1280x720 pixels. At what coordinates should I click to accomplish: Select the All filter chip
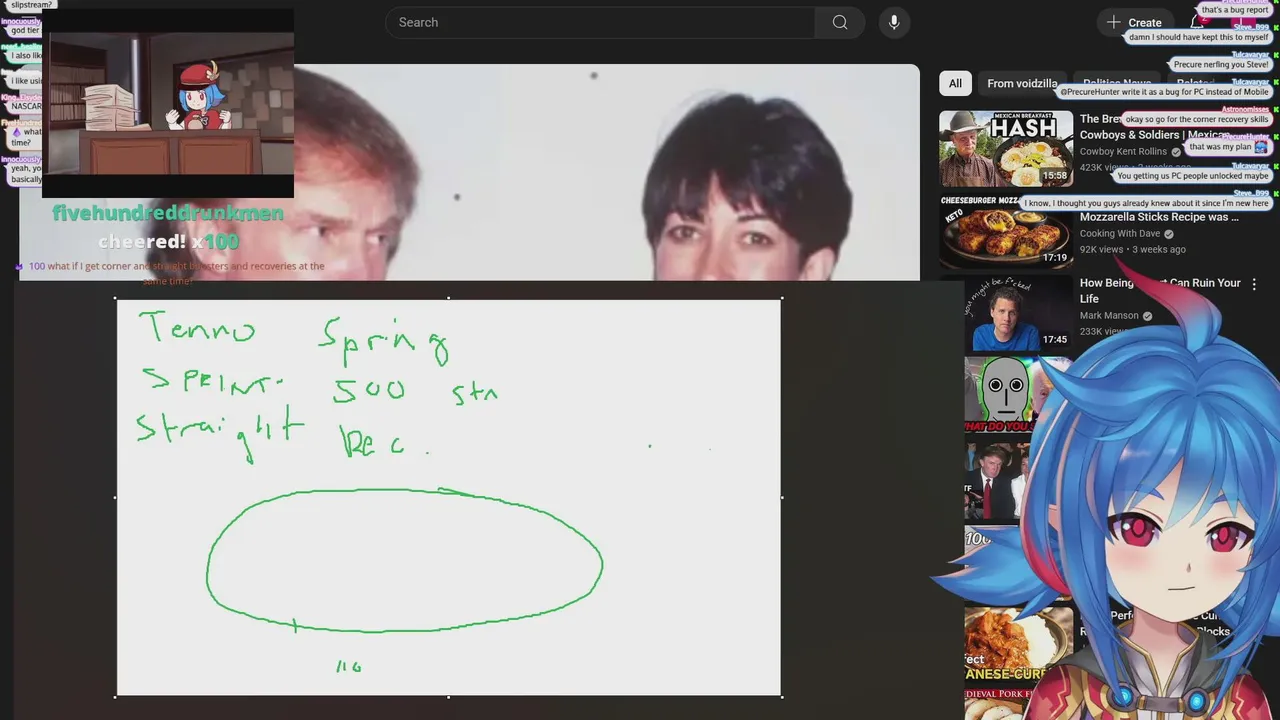click(955, 84)
